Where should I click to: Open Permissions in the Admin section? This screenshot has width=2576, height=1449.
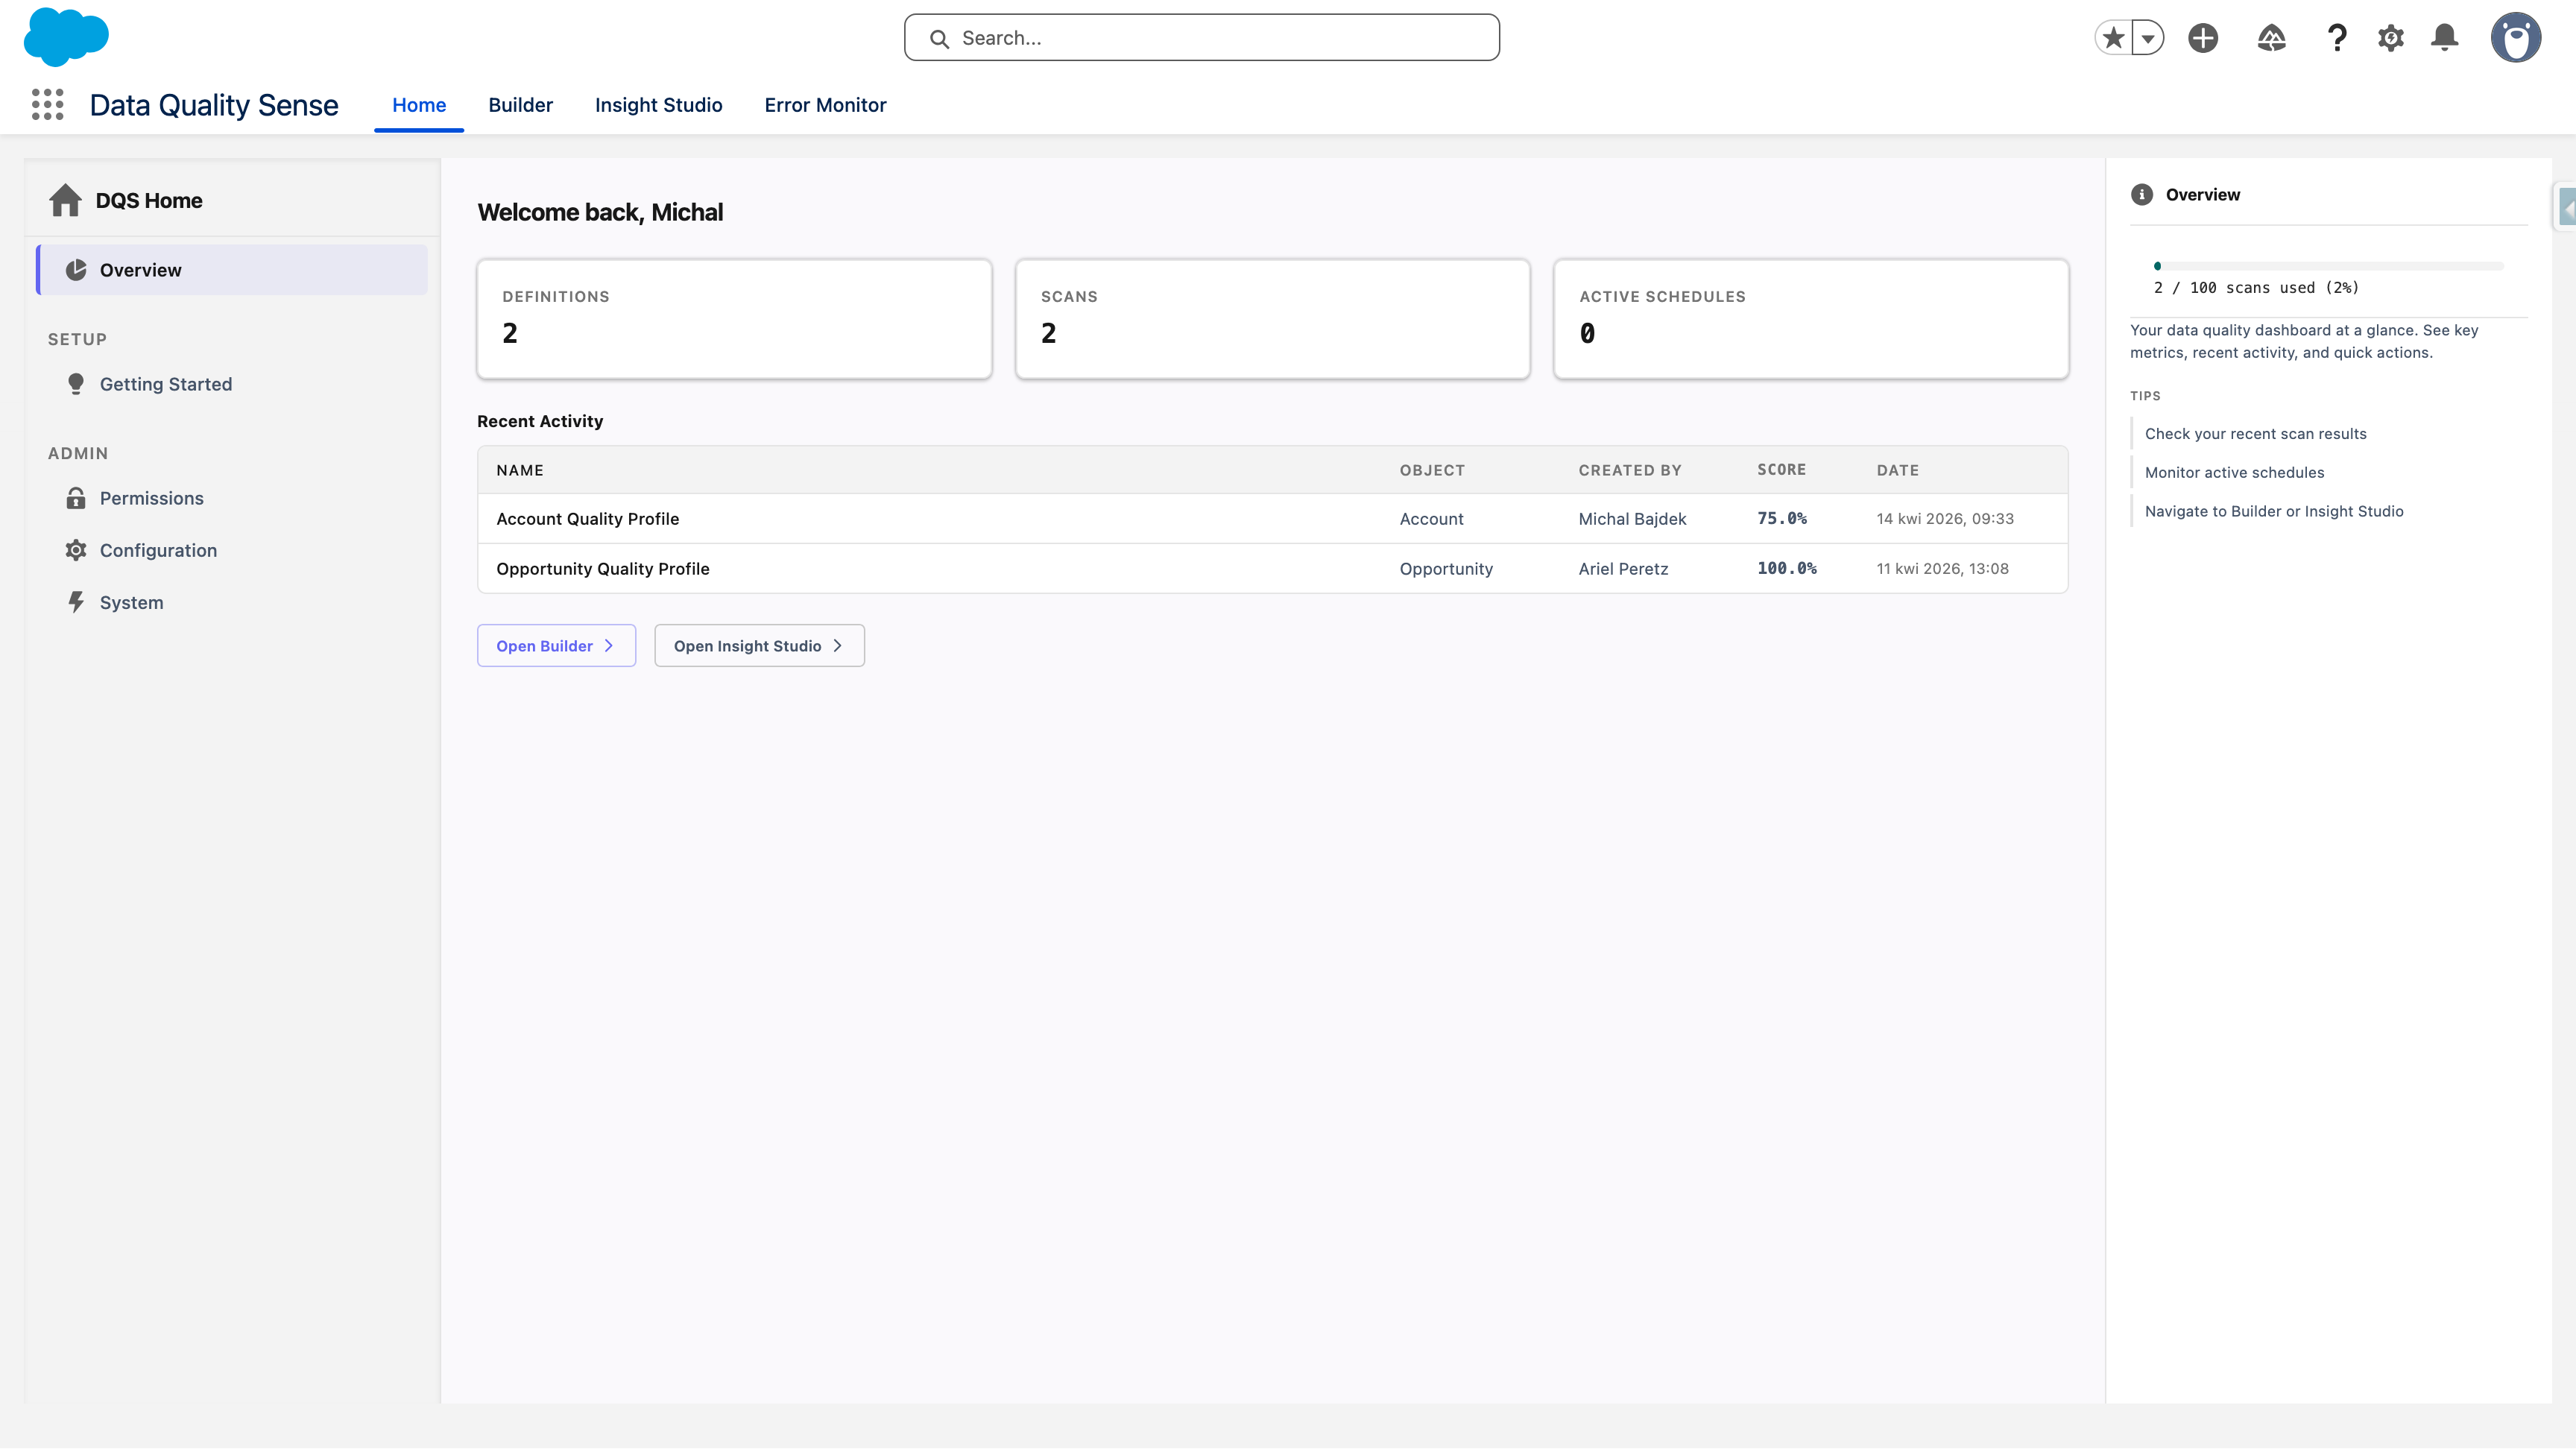click(x=151, y=498)
